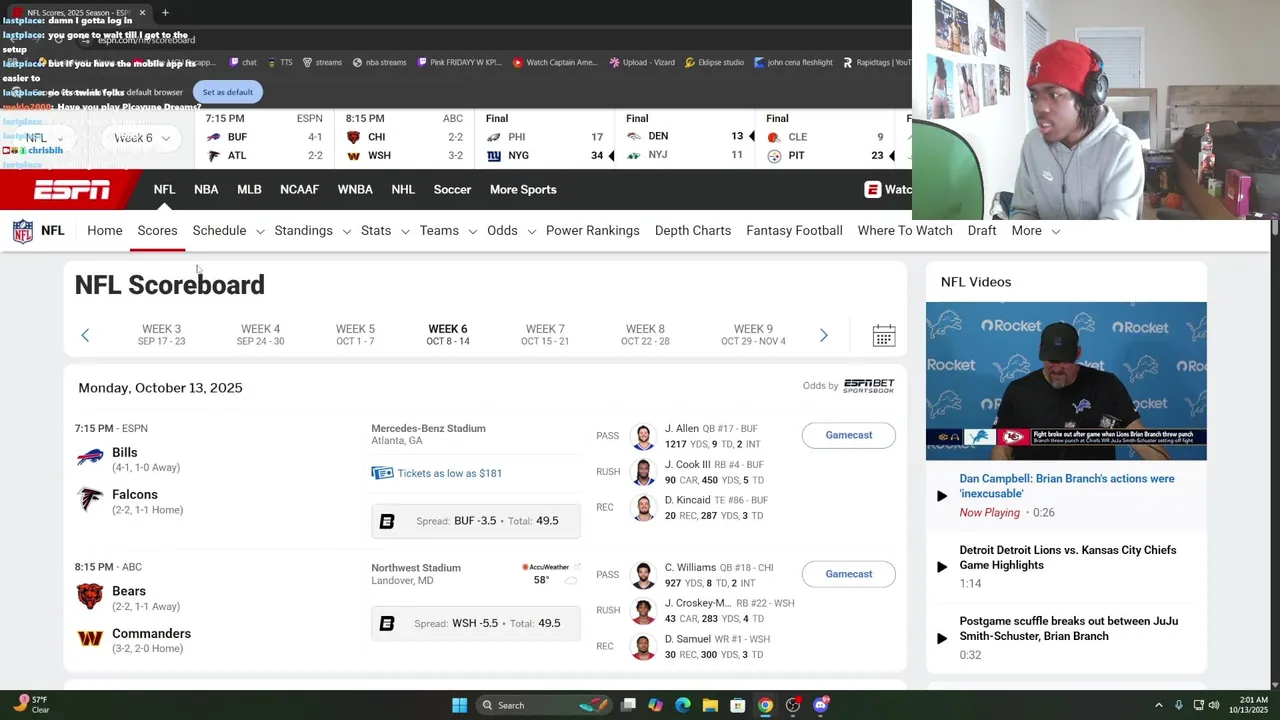Open Task View on the taskbar

(628, 705)
